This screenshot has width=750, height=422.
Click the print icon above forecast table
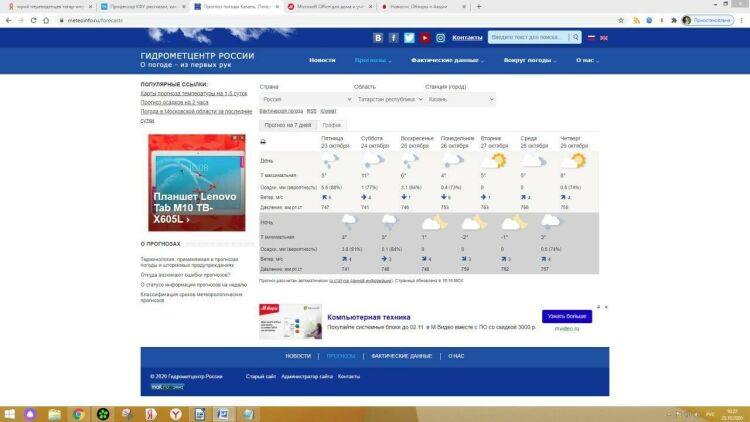[x=264, y=142]
